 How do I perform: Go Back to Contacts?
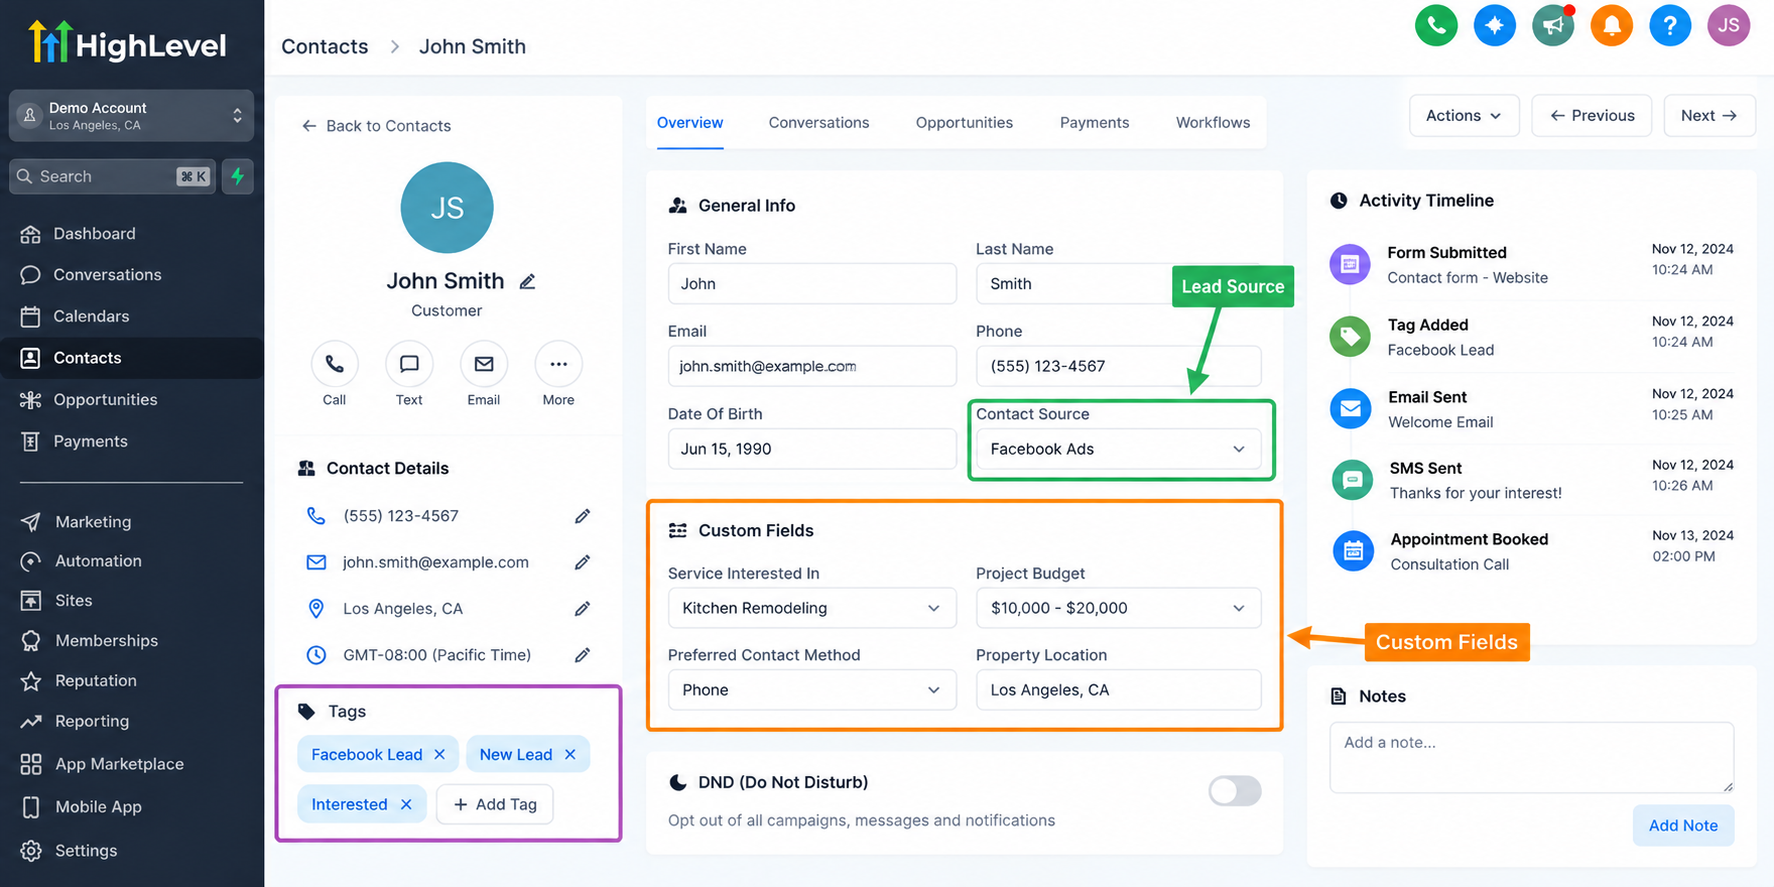(x=376, y=126)
